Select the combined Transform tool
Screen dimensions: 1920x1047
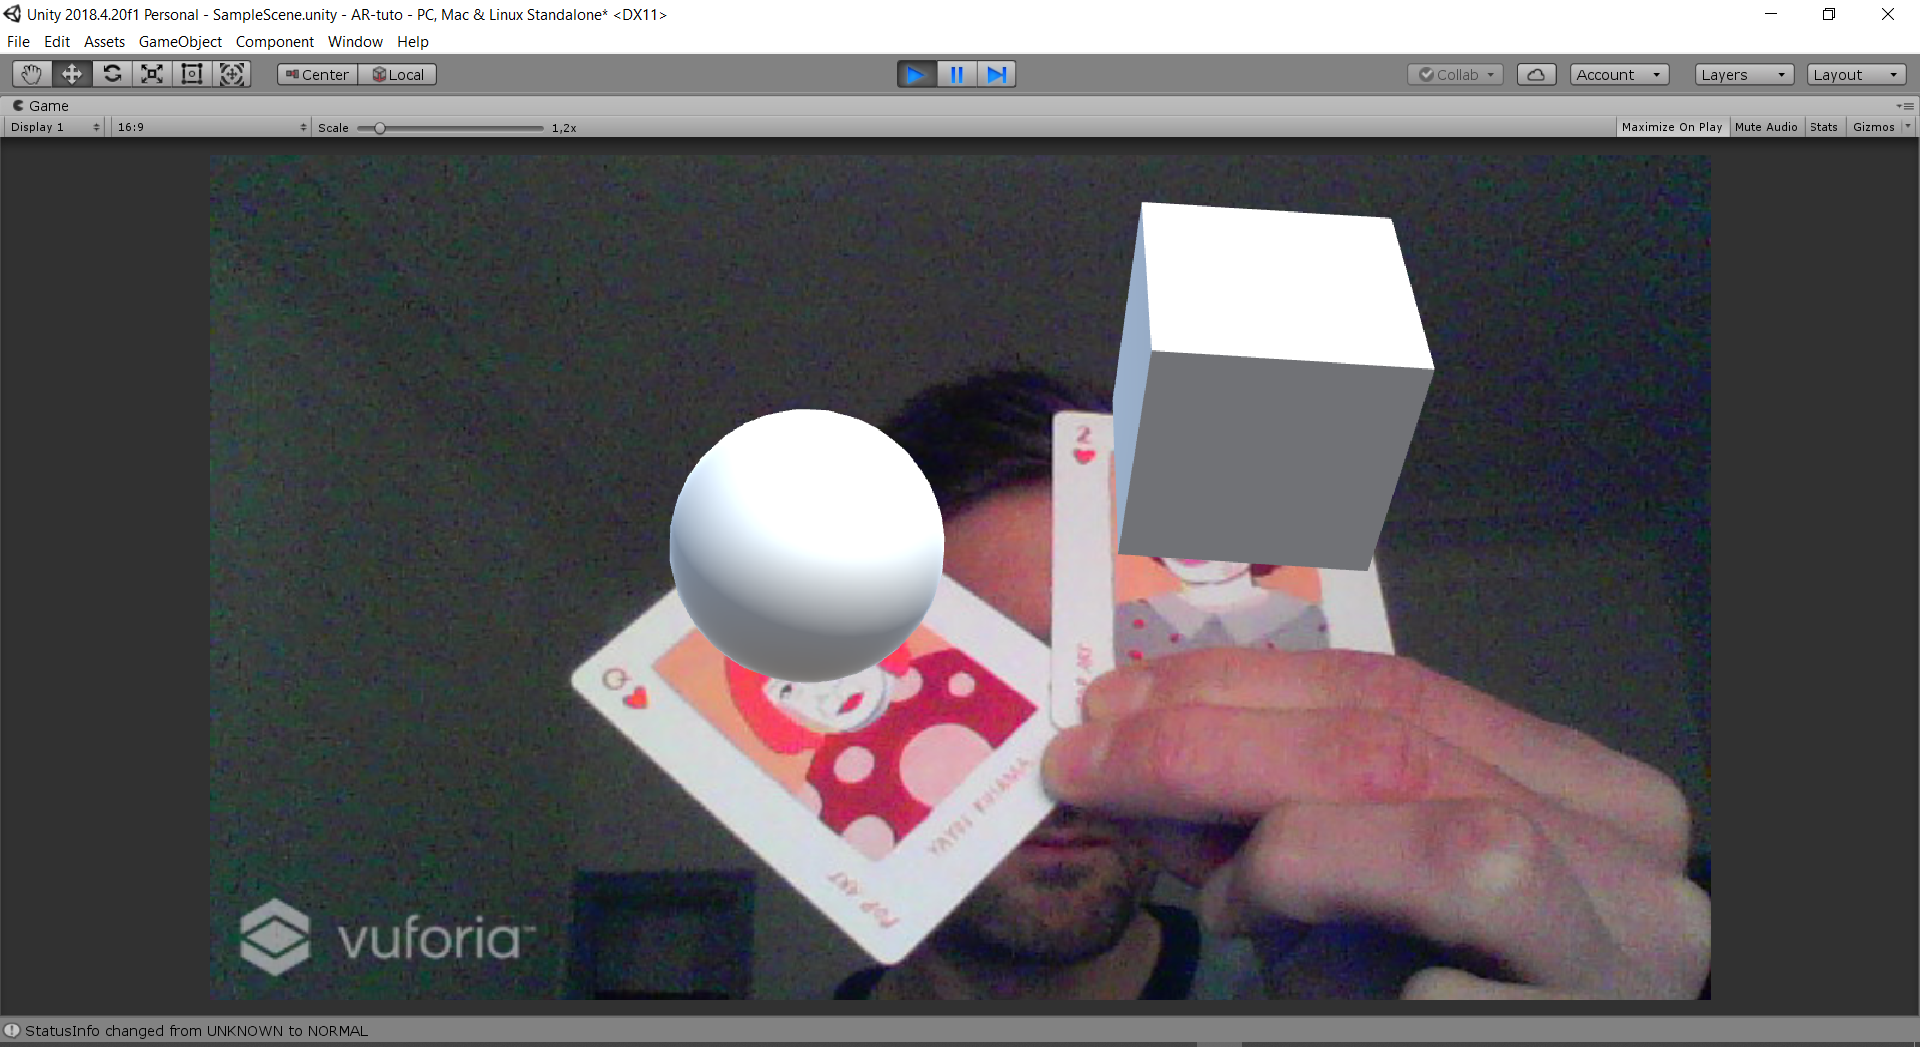[232, 74]
